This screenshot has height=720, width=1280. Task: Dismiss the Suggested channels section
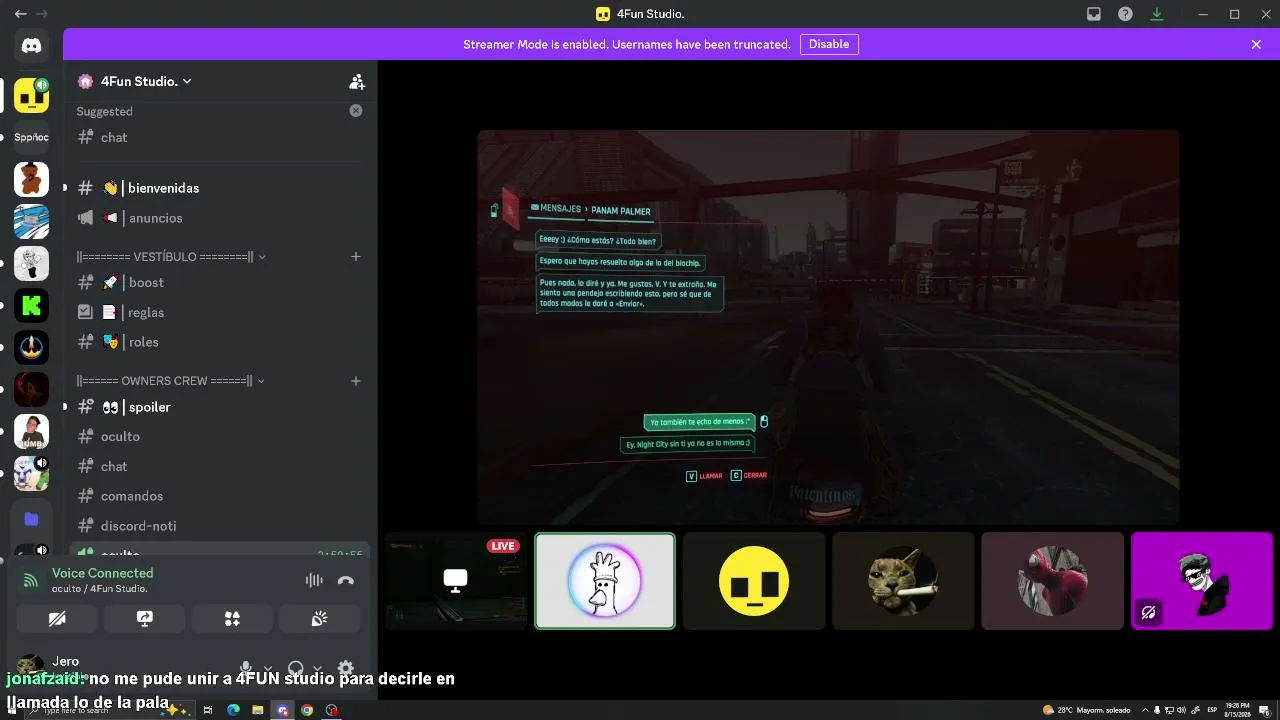[x=356, y=111]
